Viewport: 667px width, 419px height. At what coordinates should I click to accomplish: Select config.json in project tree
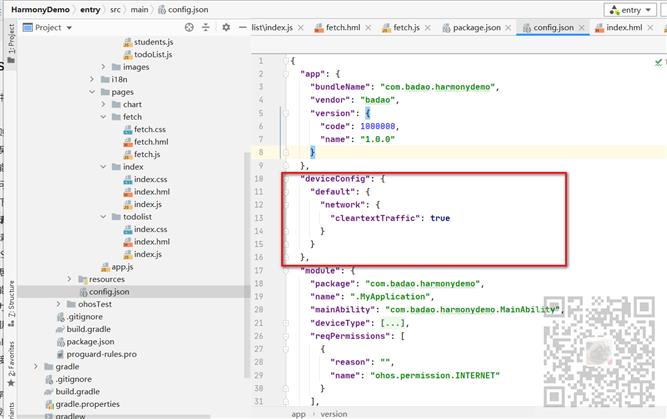104,292
